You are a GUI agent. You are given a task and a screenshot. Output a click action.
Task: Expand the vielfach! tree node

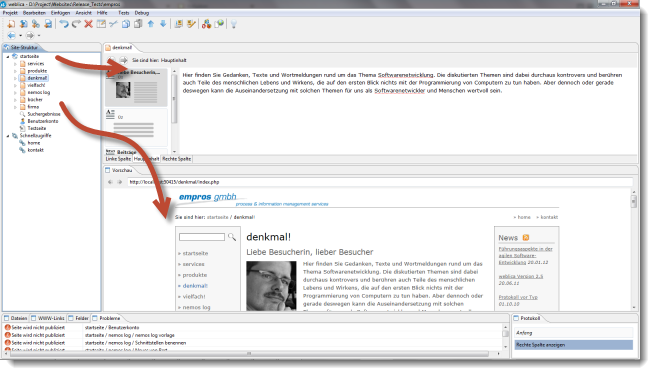15,85
